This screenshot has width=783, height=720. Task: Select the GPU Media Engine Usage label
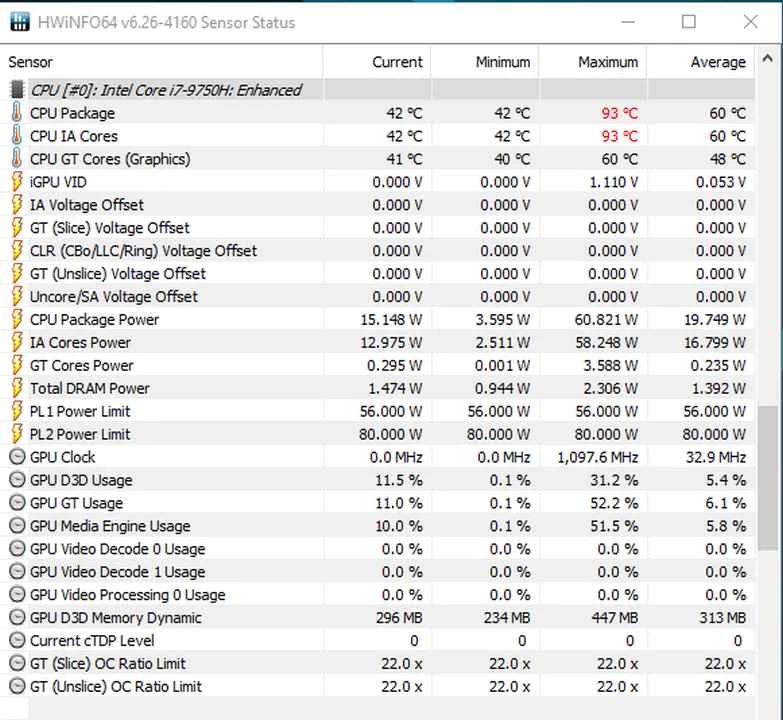pos(110,526)
